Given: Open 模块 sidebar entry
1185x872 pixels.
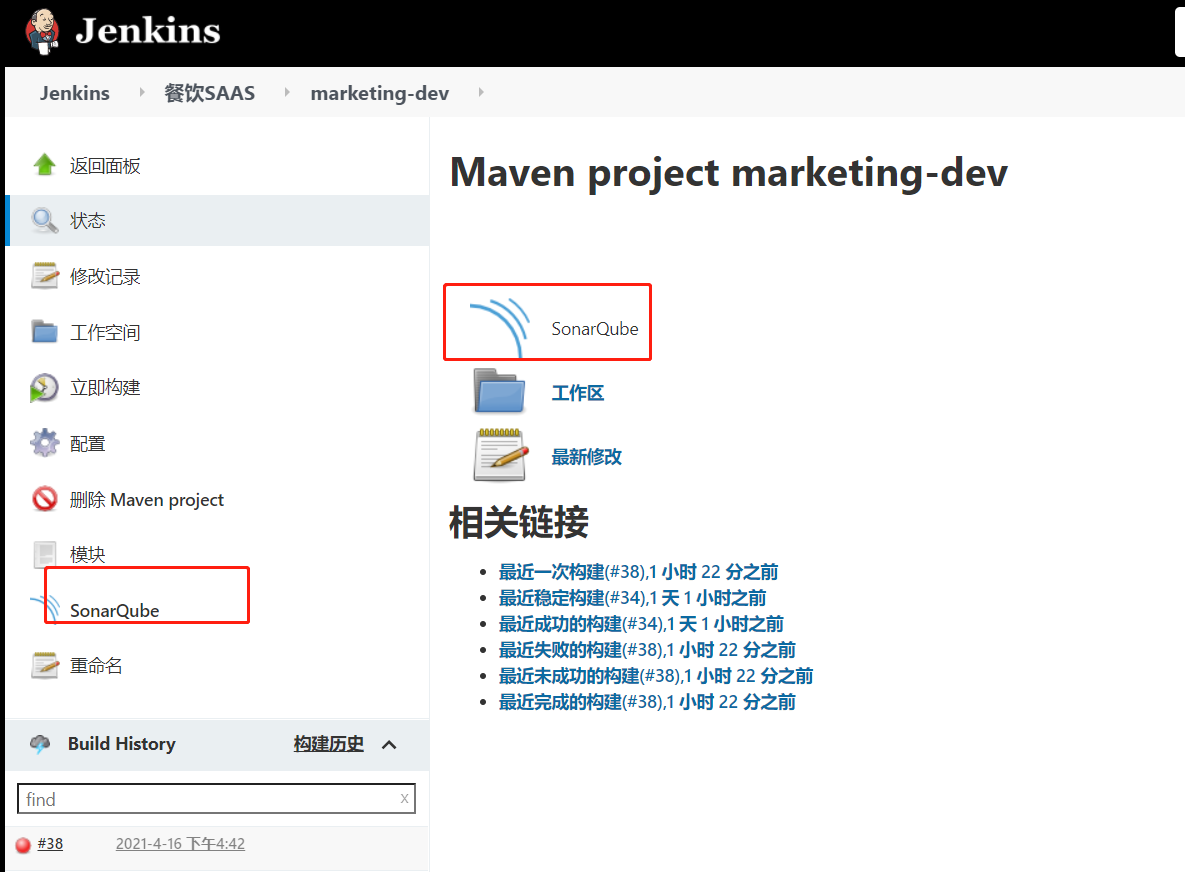Looking at the screenshot, I should (88, 555).
